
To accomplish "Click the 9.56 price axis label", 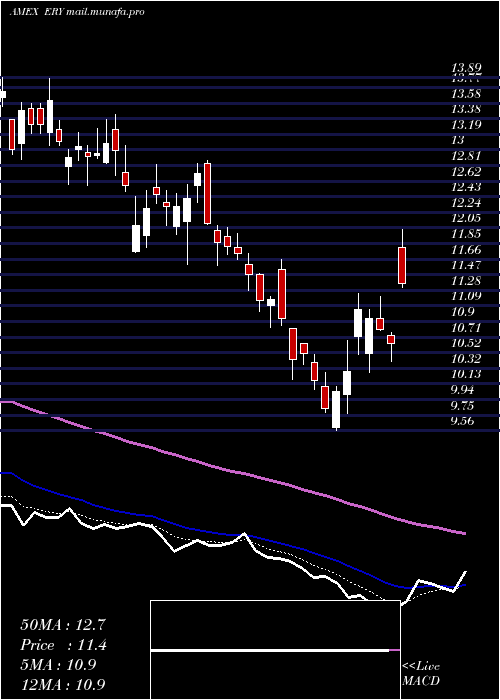I will (x=462, y=421).
